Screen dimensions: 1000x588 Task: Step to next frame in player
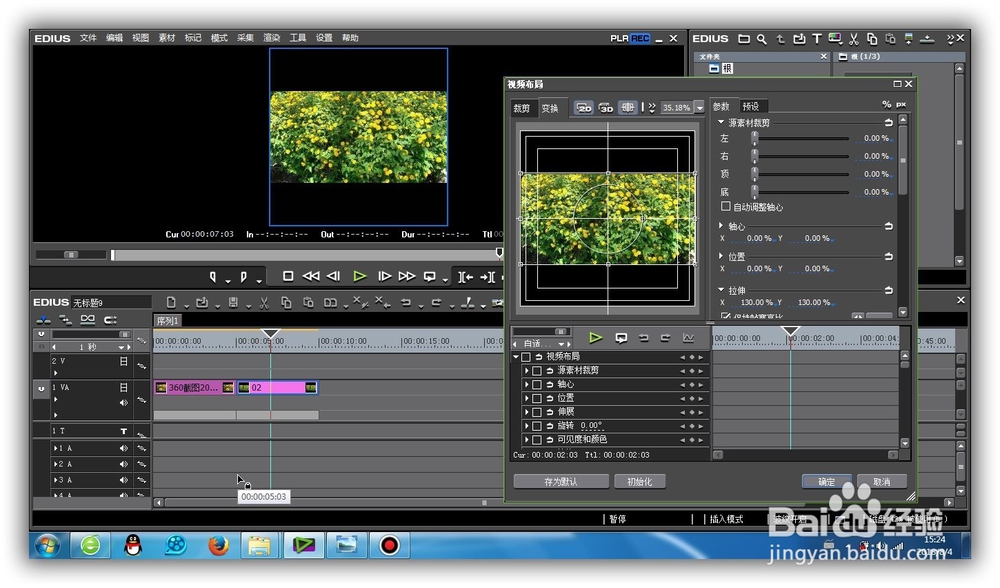385,276
